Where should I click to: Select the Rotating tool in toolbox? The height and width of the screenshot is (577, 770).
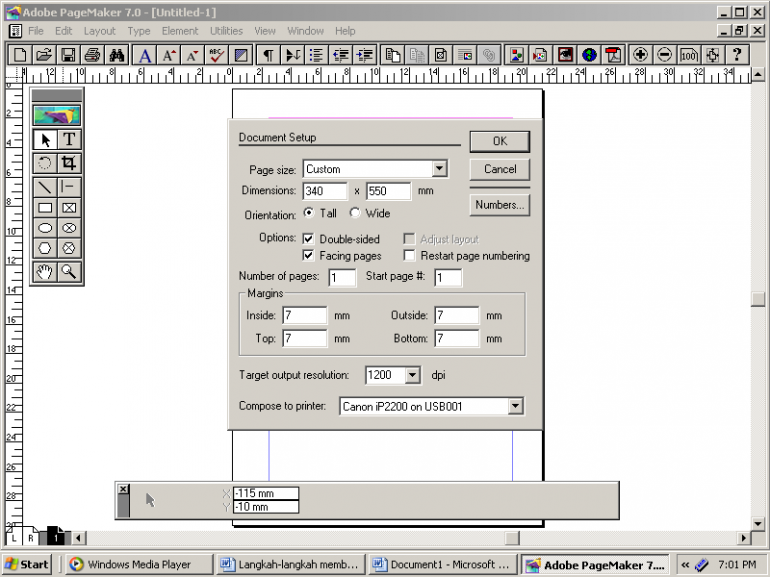[45, 163]
